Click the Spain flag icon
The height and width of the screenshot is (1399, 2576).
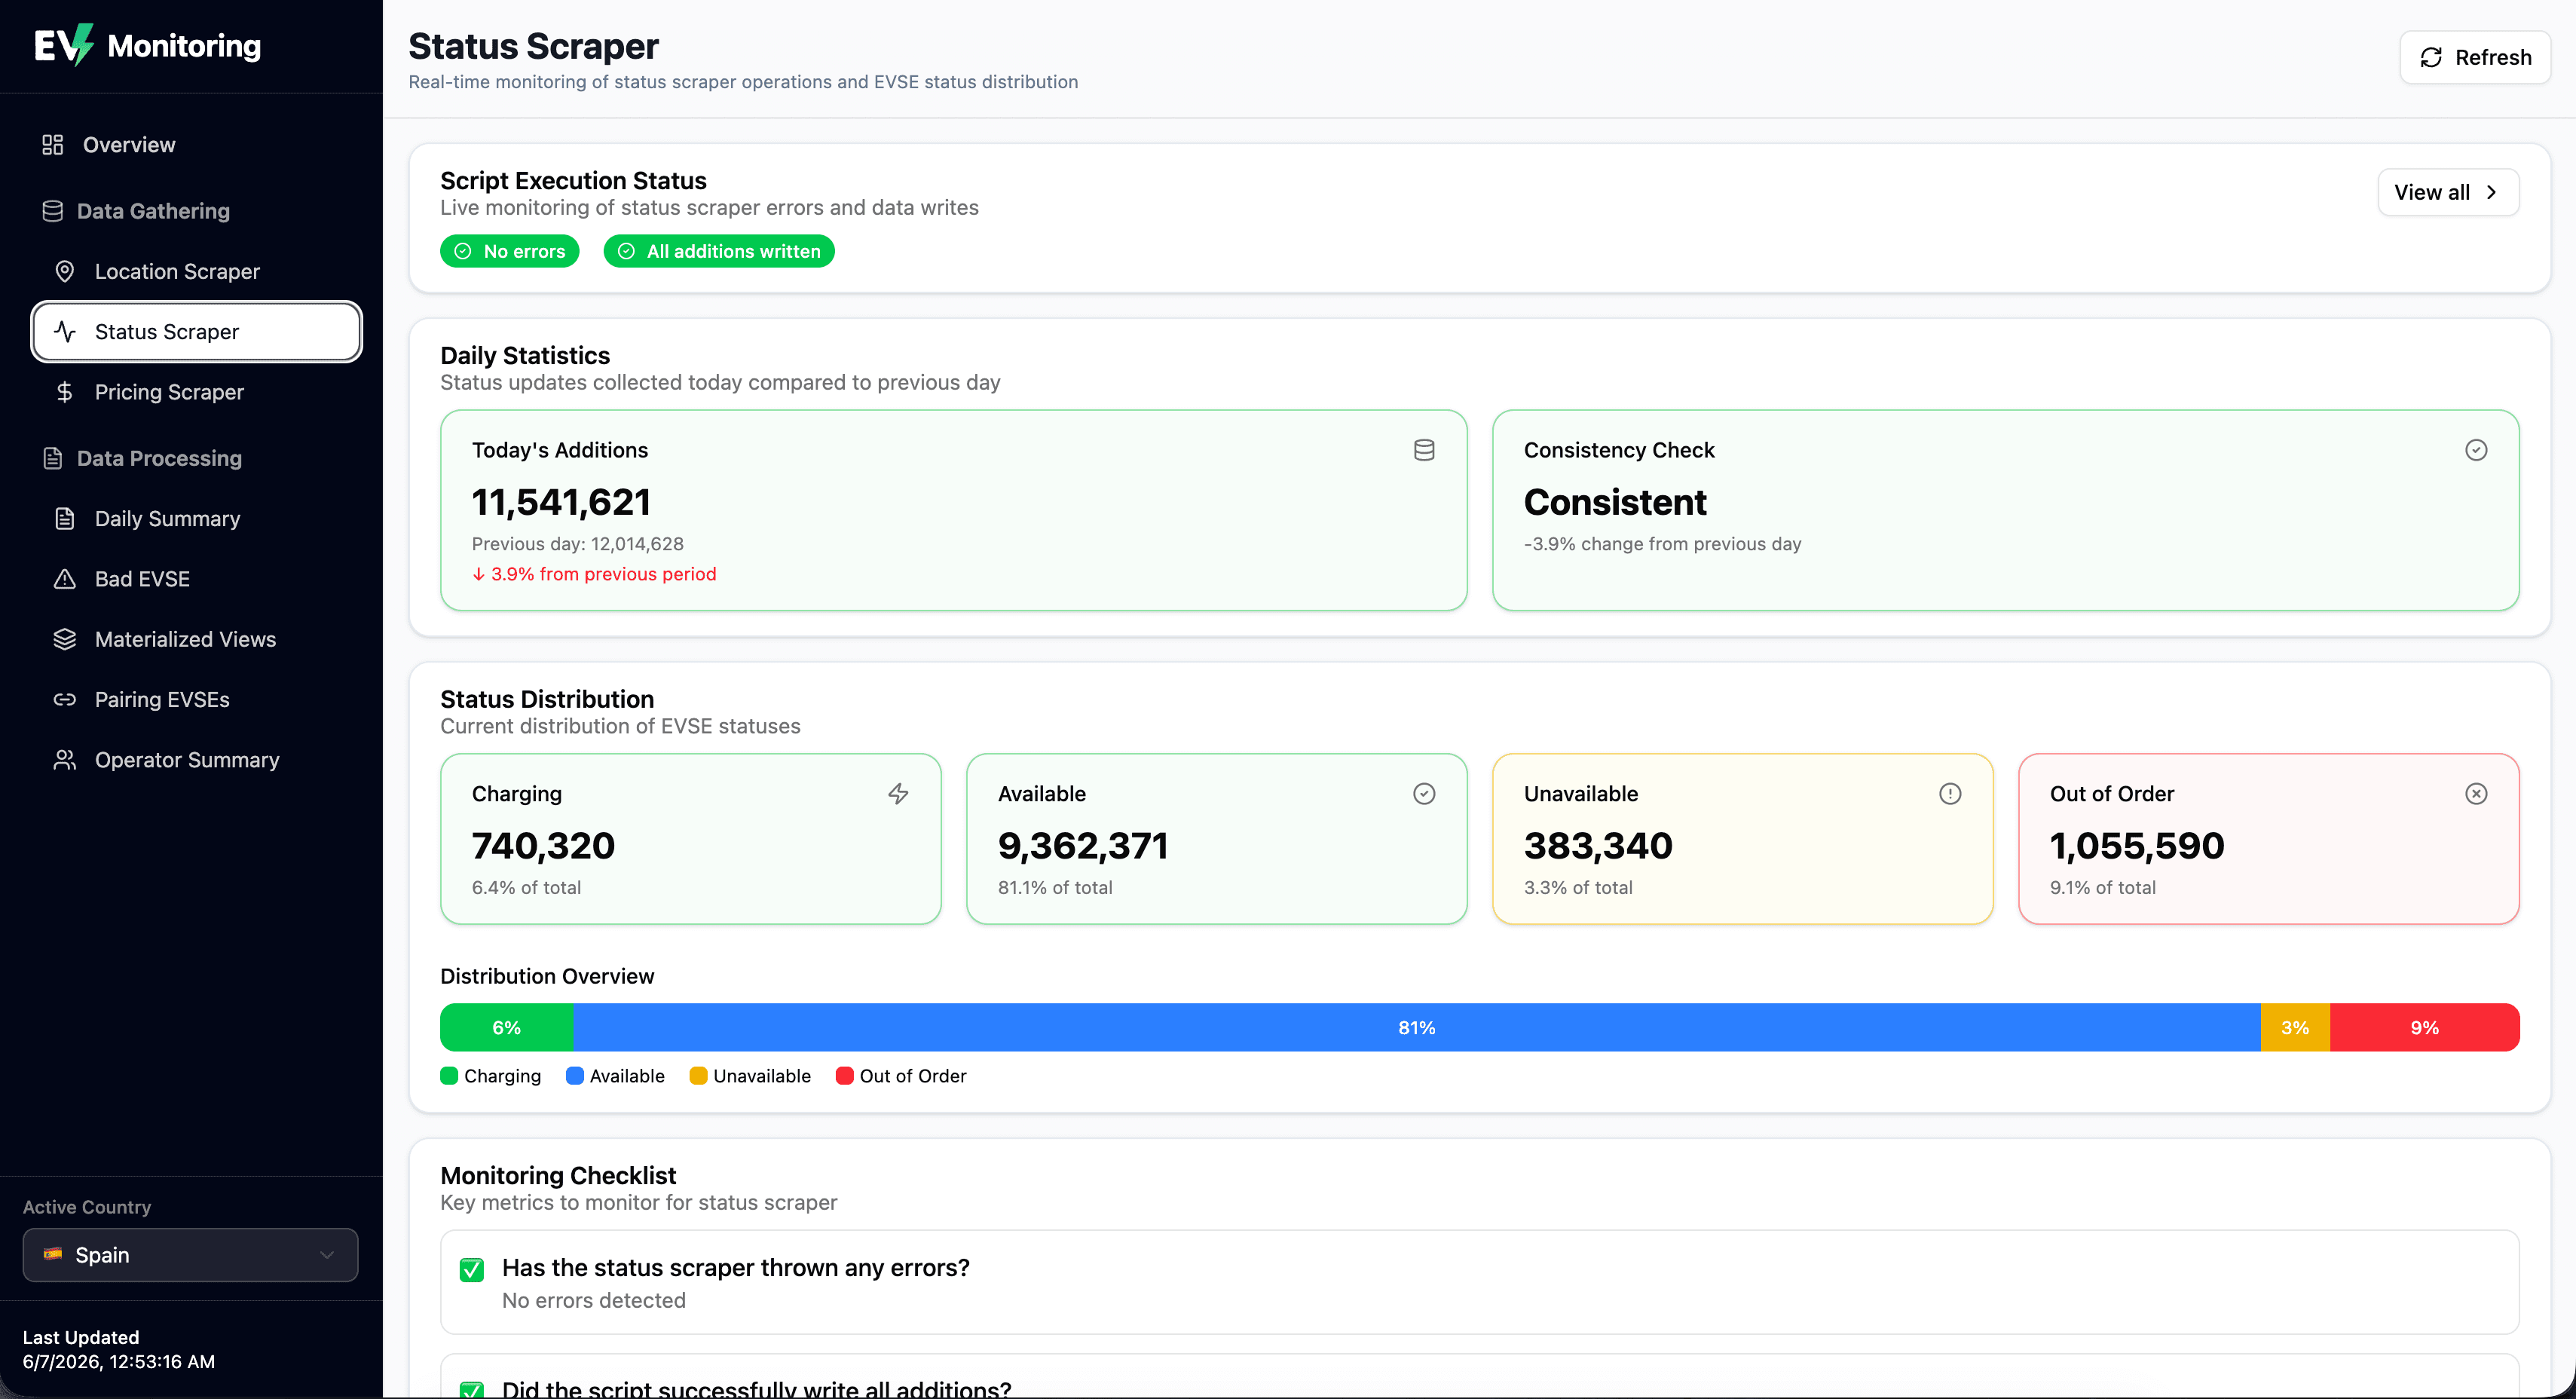(53, 1254)
